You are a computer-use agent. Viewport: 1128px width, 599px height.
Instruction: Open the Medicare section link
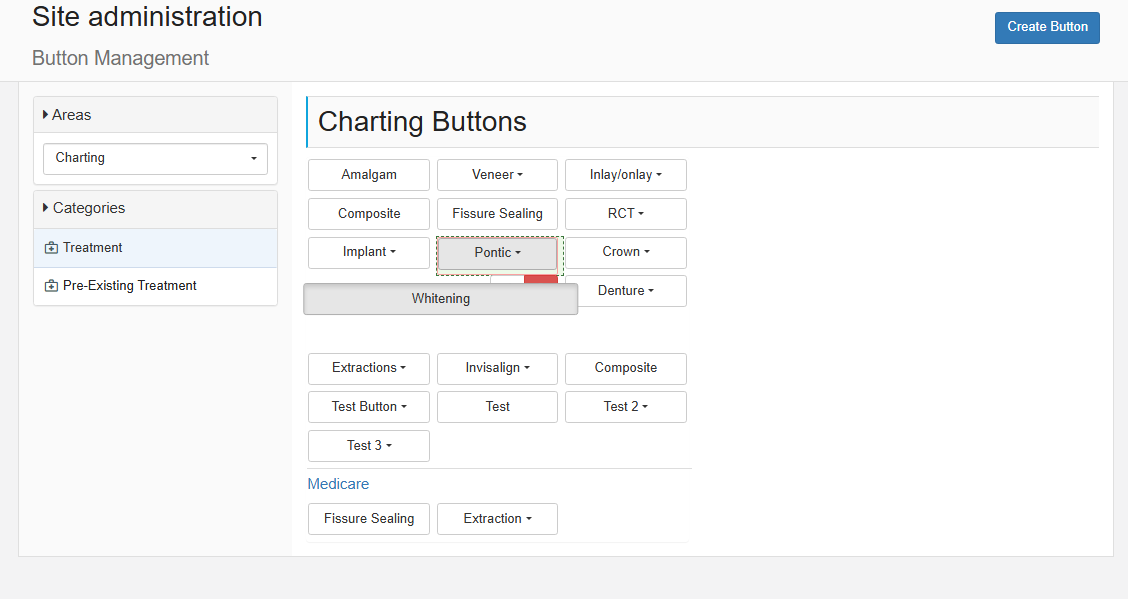pos(338,484)
